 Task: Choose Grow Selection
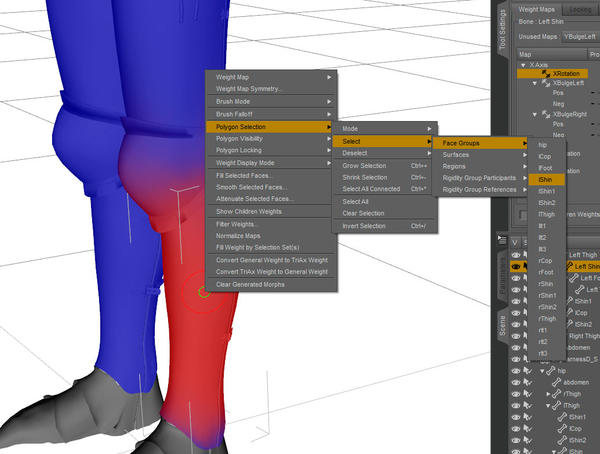pos(385,166)
